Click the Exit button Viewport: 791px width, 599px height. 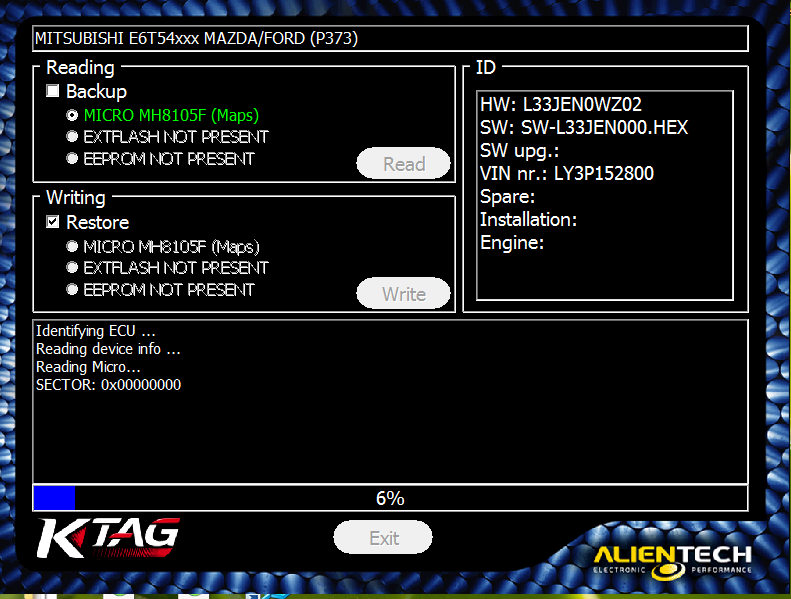(x=383, y=537)
